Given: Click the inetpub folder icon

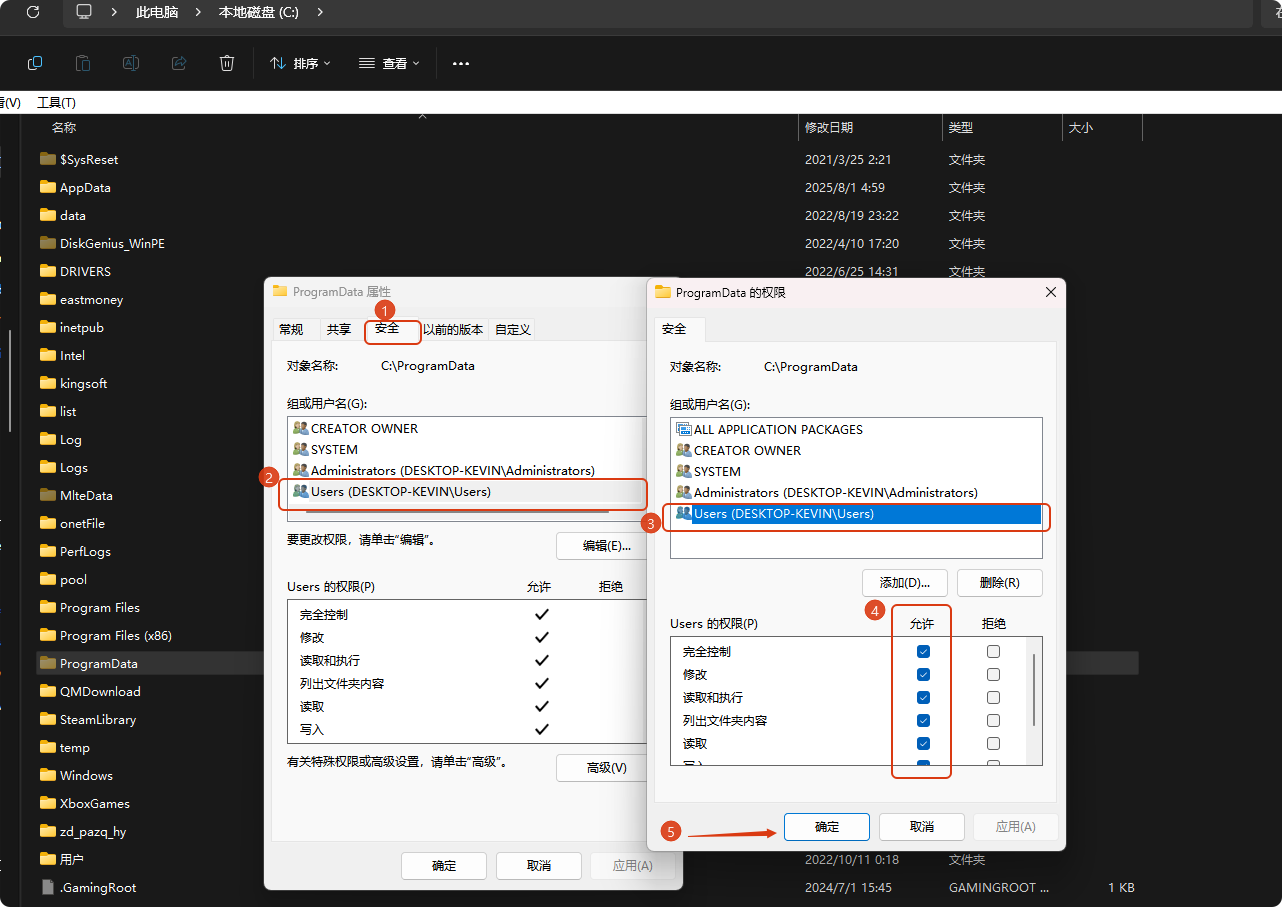Looking at the screenshot, I should click(47, 327).
